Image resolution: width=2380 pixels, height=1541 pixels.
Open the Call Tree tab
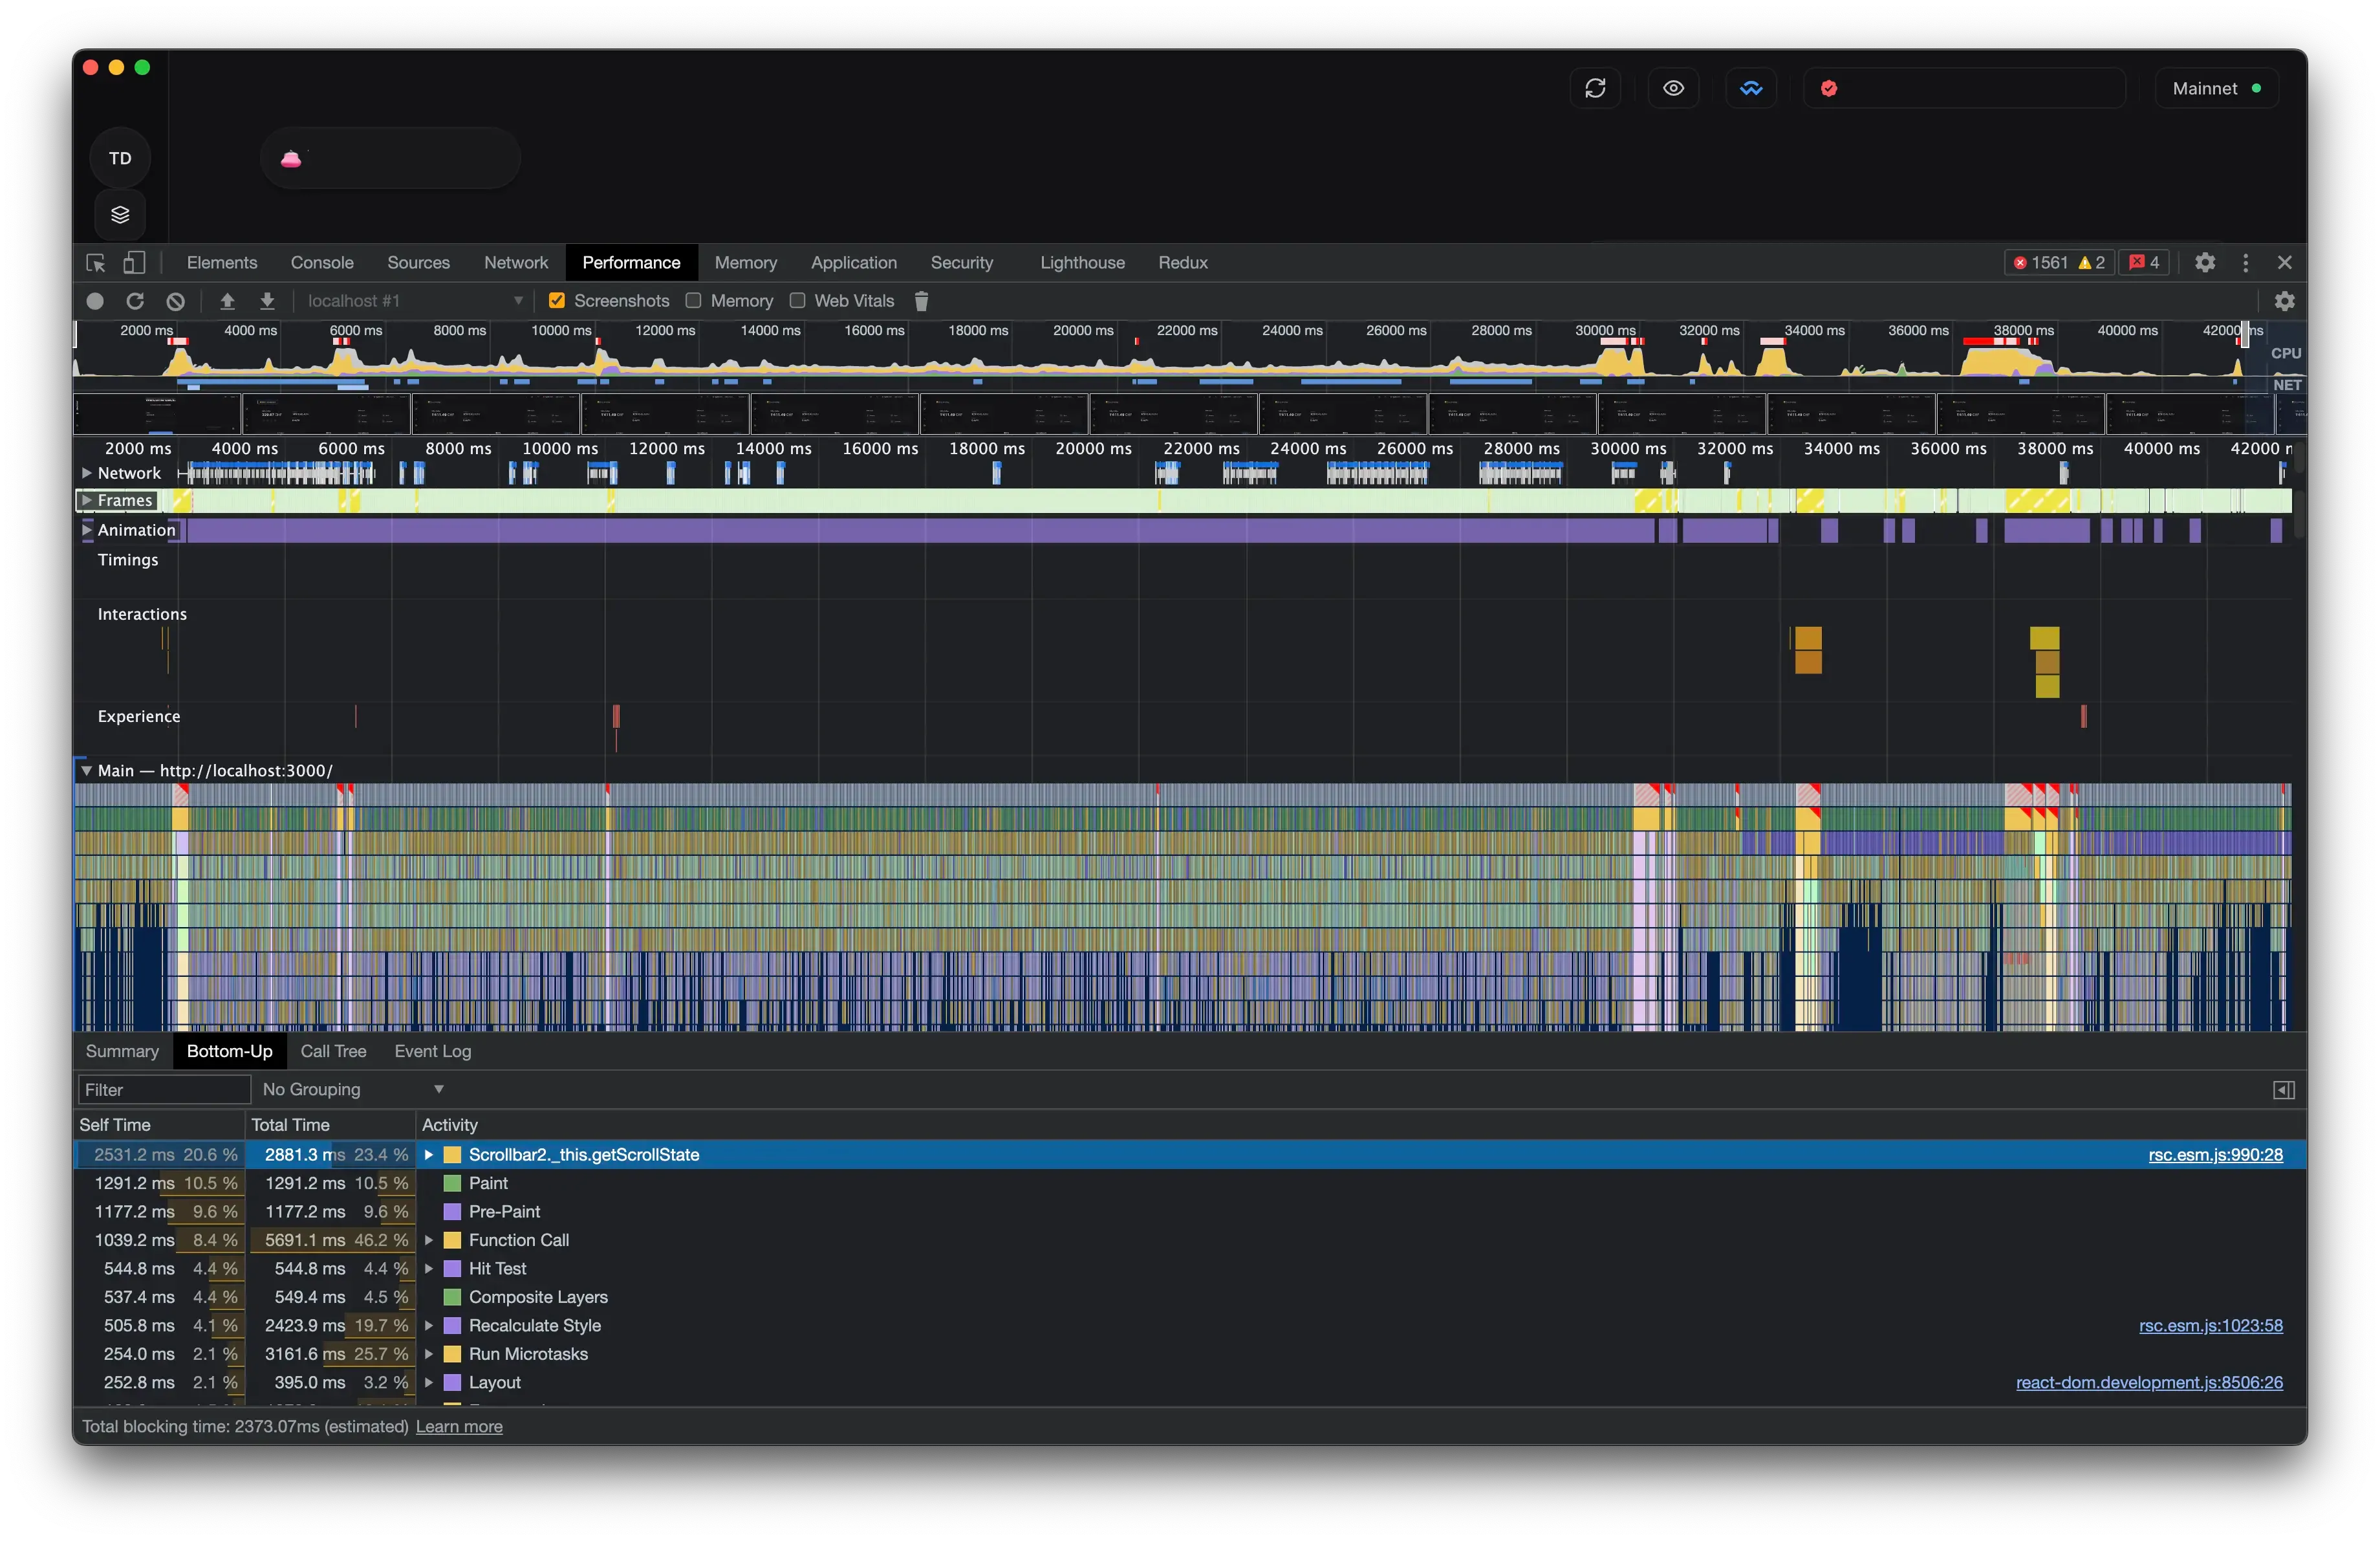point(333,1052)
